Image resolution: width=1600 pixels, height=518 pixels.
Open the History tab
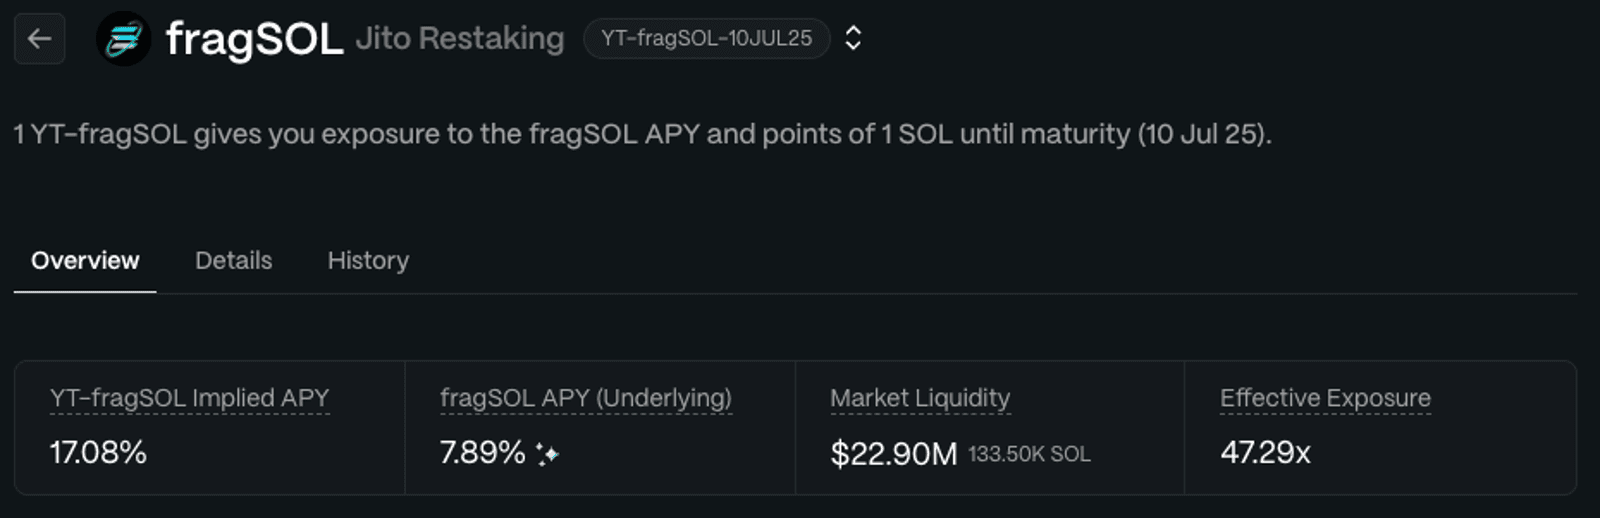368,261
